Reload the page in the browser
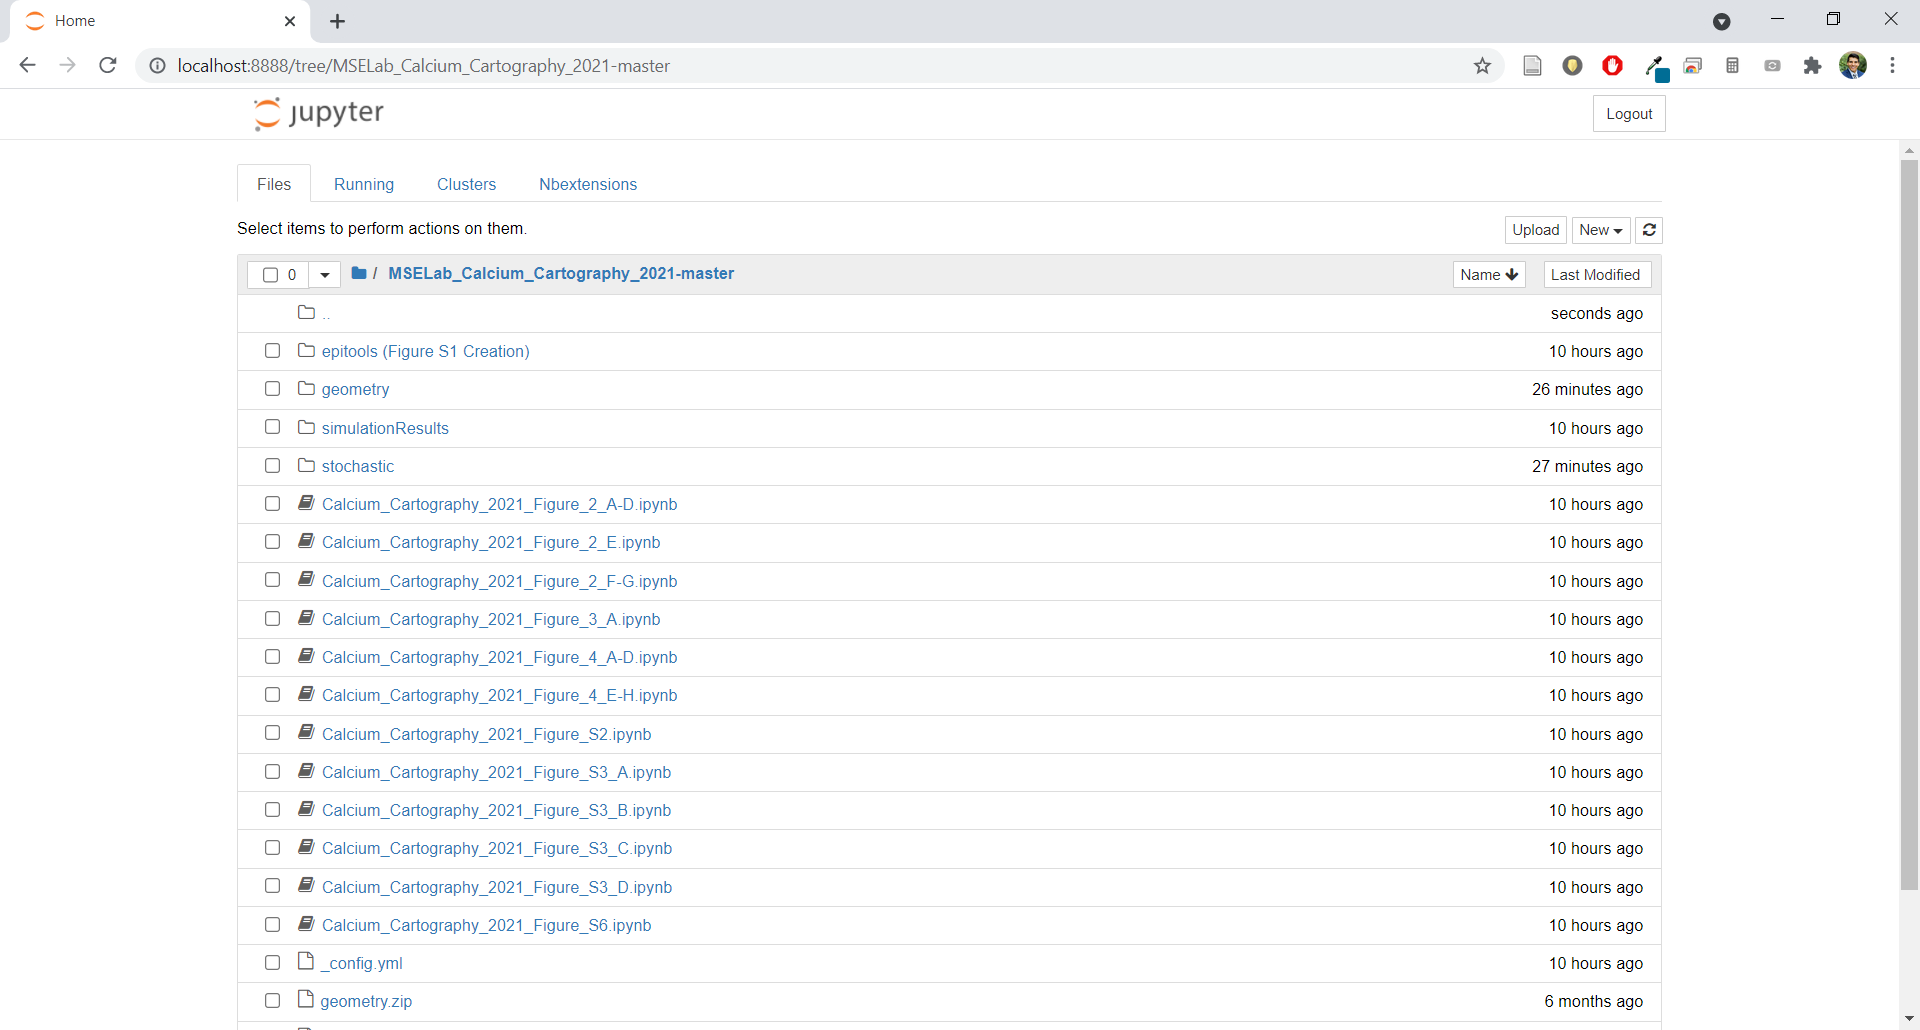Image resolution: width=1920 pixels, height=1030 pixels. (x=108, y=66)
